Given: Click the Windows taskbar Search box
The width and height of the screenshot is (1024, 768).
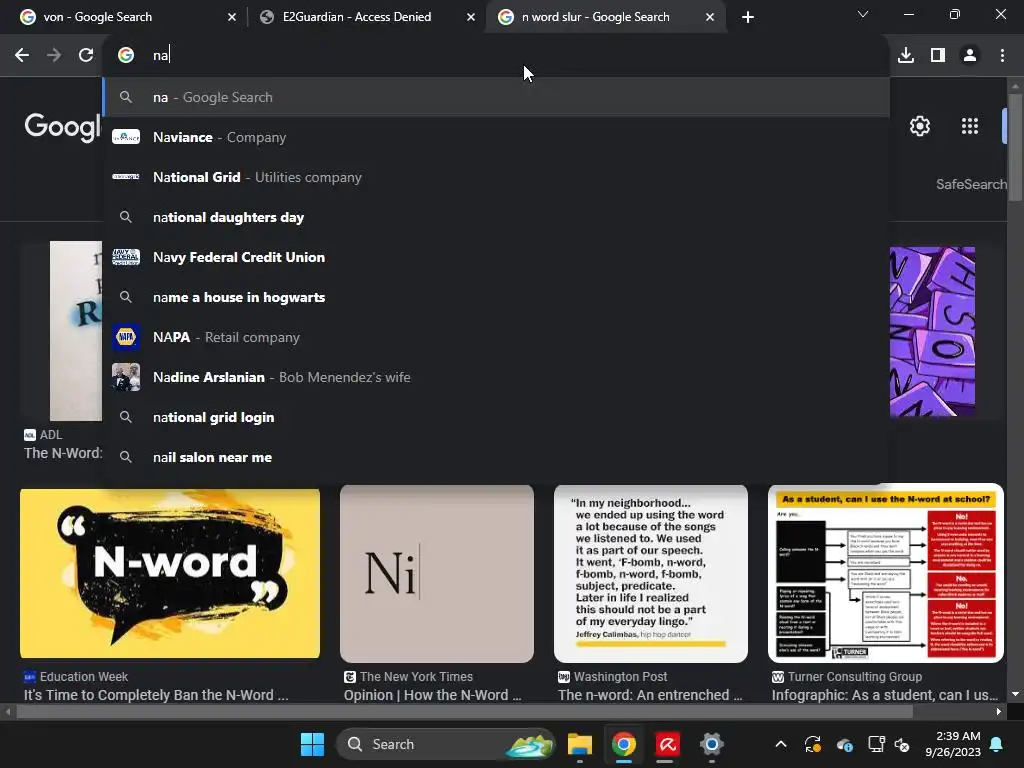Looking at the screenshot, I should (x=445, y=744).
